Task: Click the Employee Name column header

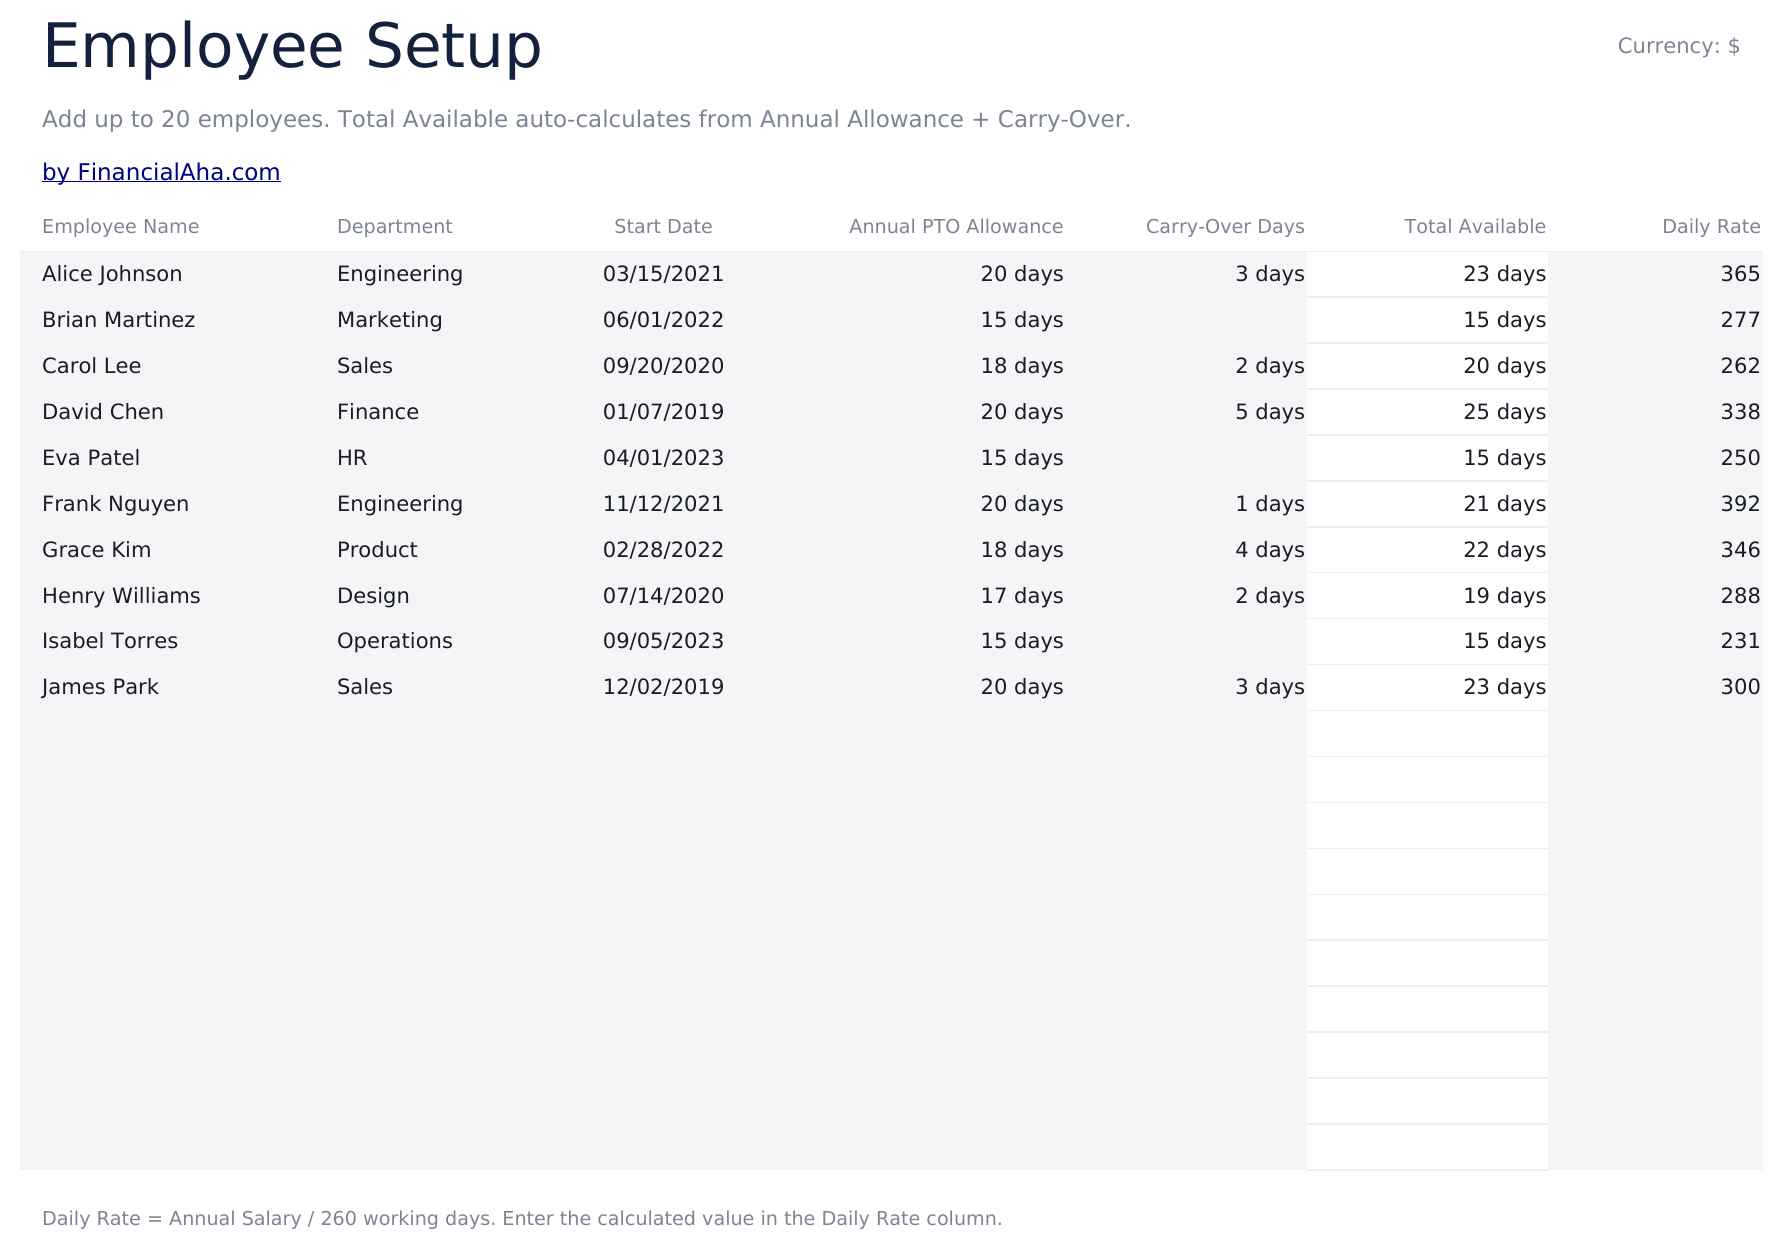Action: point(121,227)
